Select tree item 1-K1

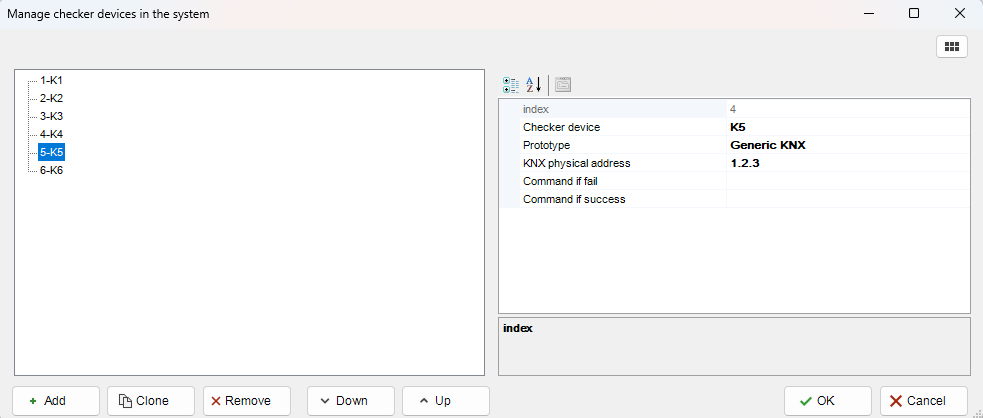pyautogui.click(x=52, y=80)
